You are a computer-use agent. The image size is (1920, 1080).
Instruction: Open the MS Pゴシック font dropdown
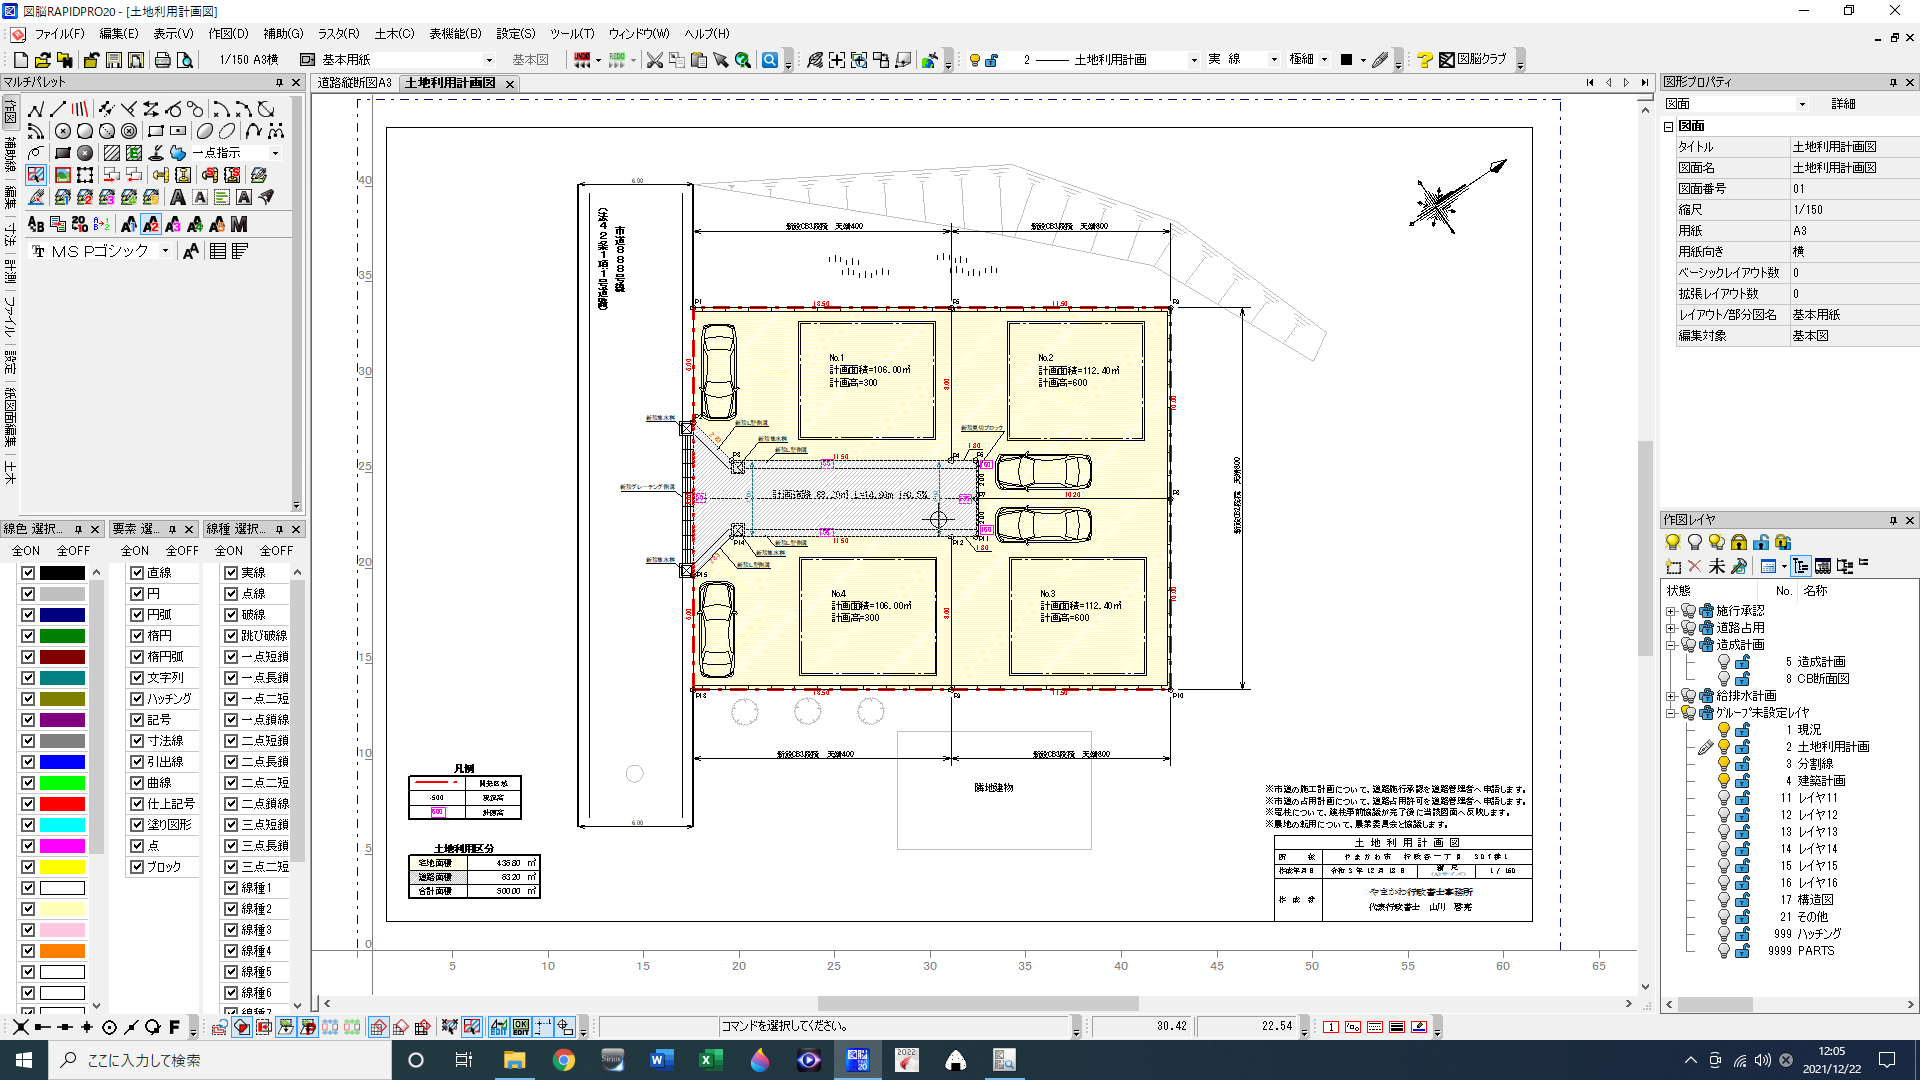click(165, 252)
